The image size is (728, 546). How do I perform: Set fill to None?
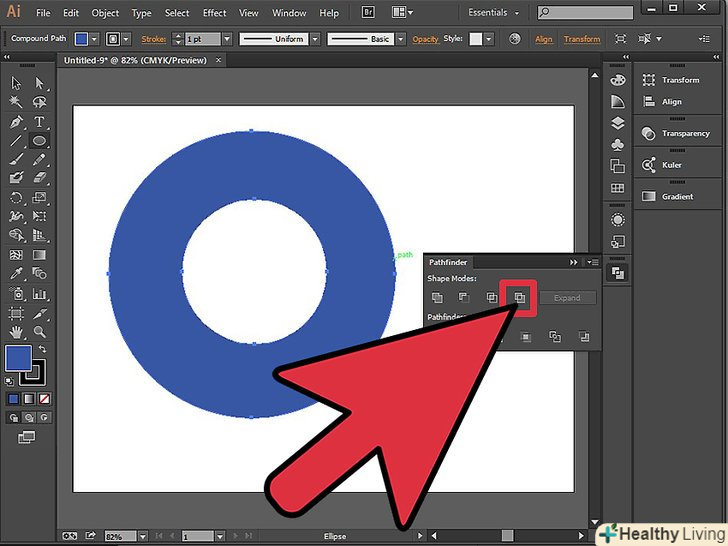43,399
